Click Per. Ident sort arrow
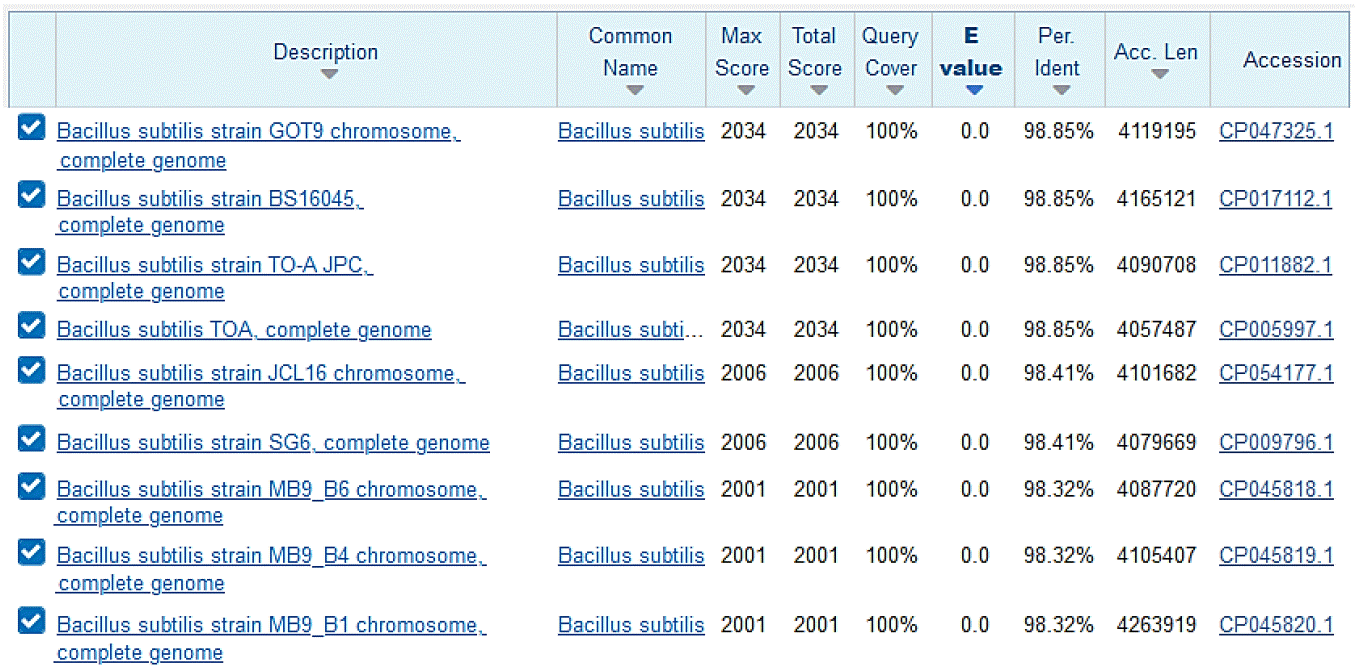The width and height of the screenshot is (1355, 671). click(x=1061, y=91)
